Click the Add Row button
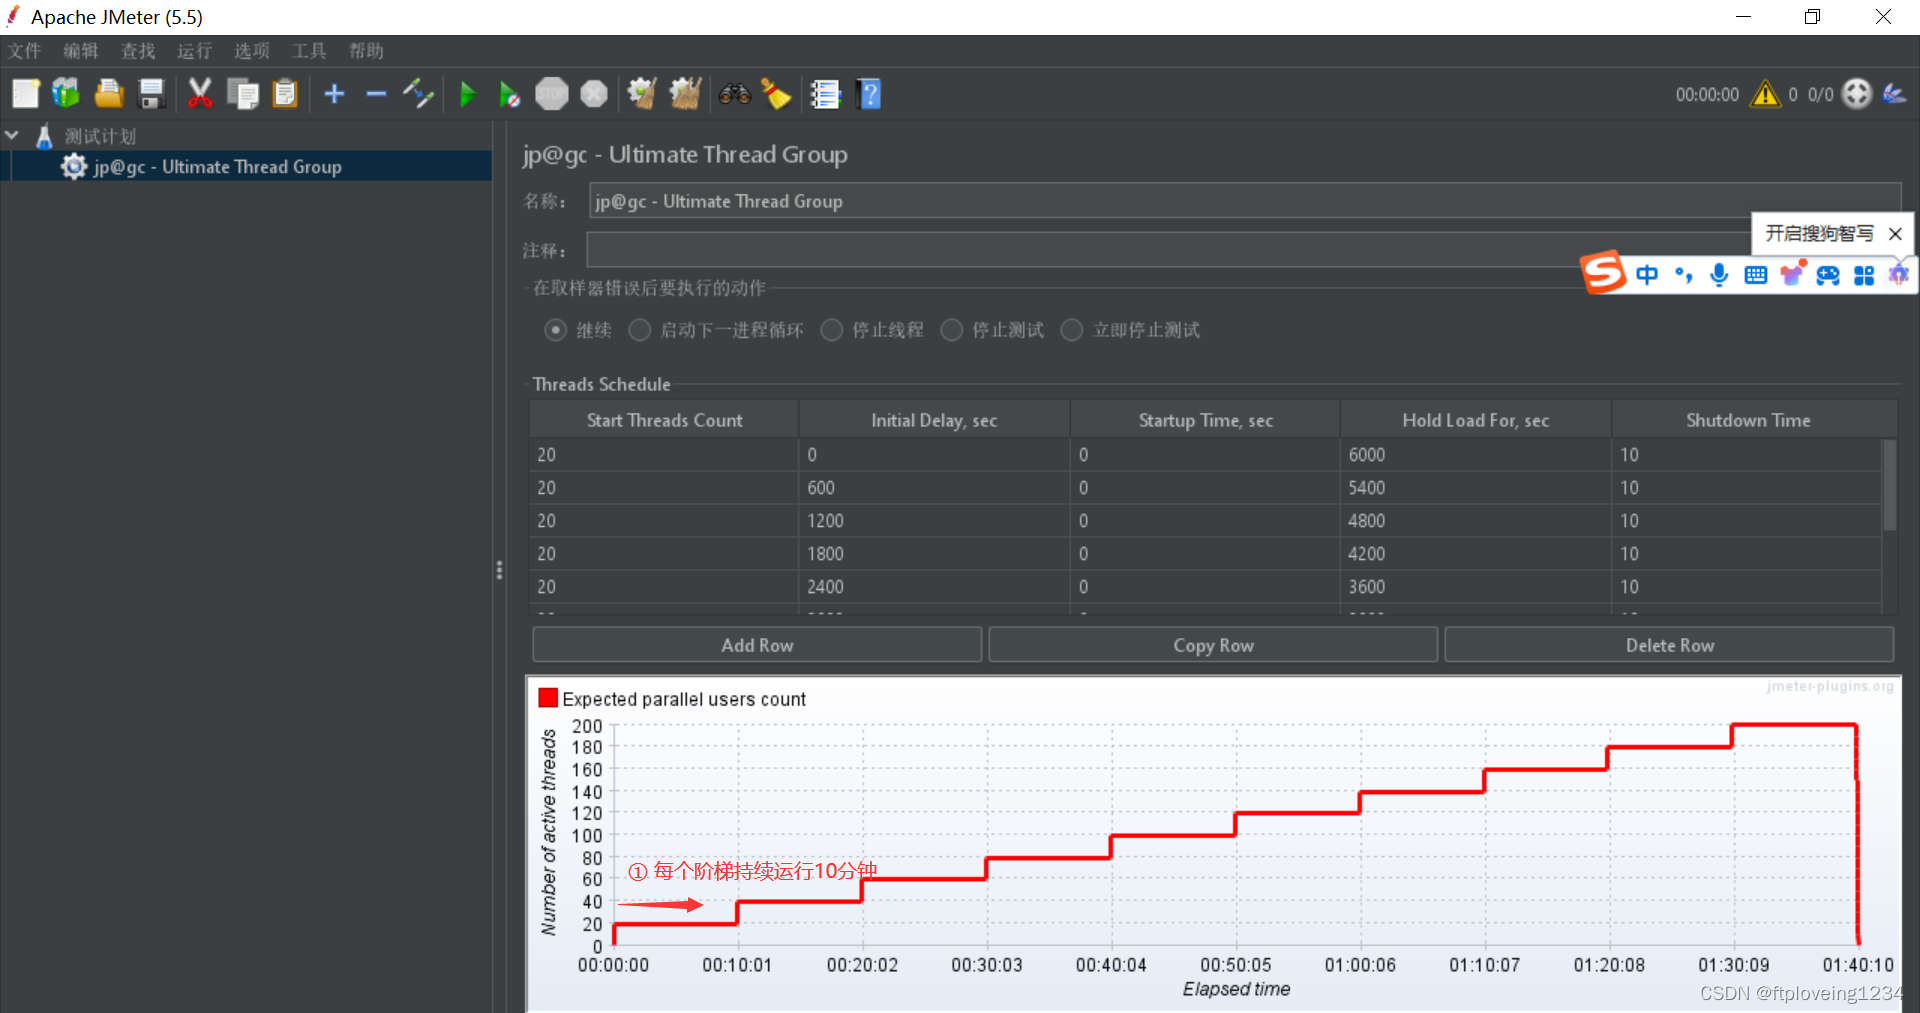This screenshot has height=1013, width=1920. coord(757,645)
